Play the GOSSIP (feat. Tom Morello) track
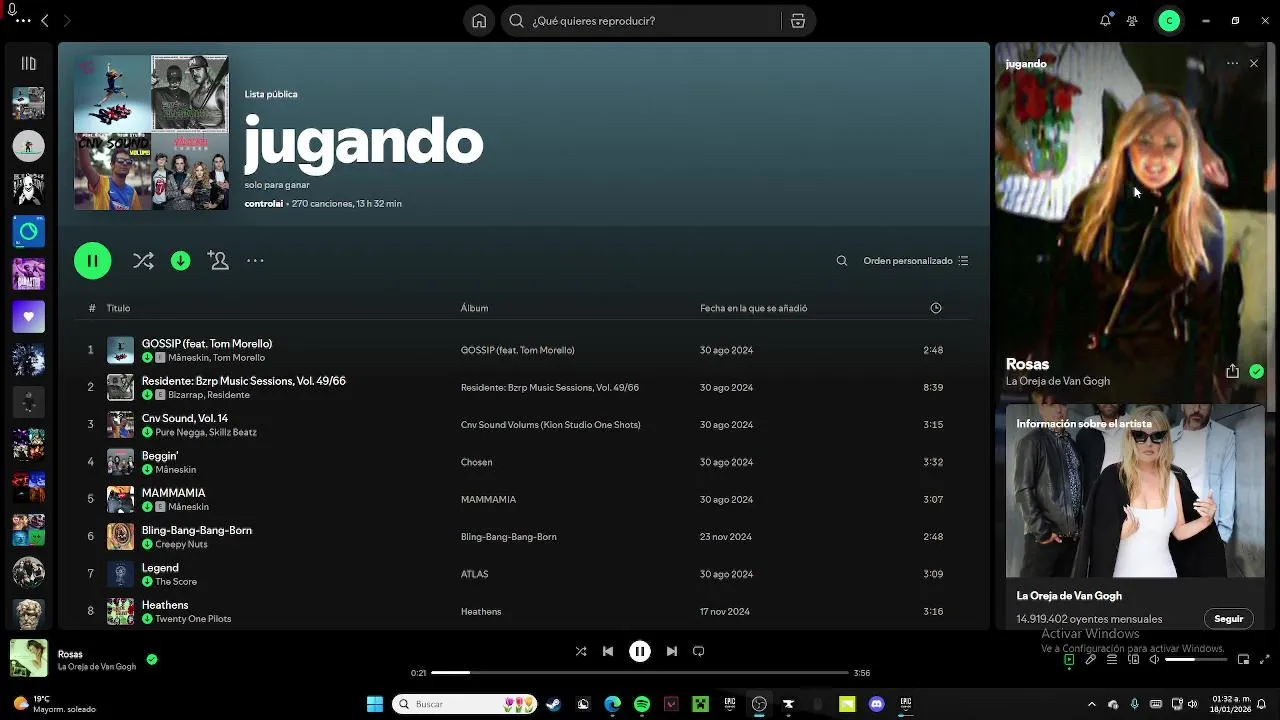Viewport: 1280px width, 720px height. pyautogui.click(x=207, y=344)
